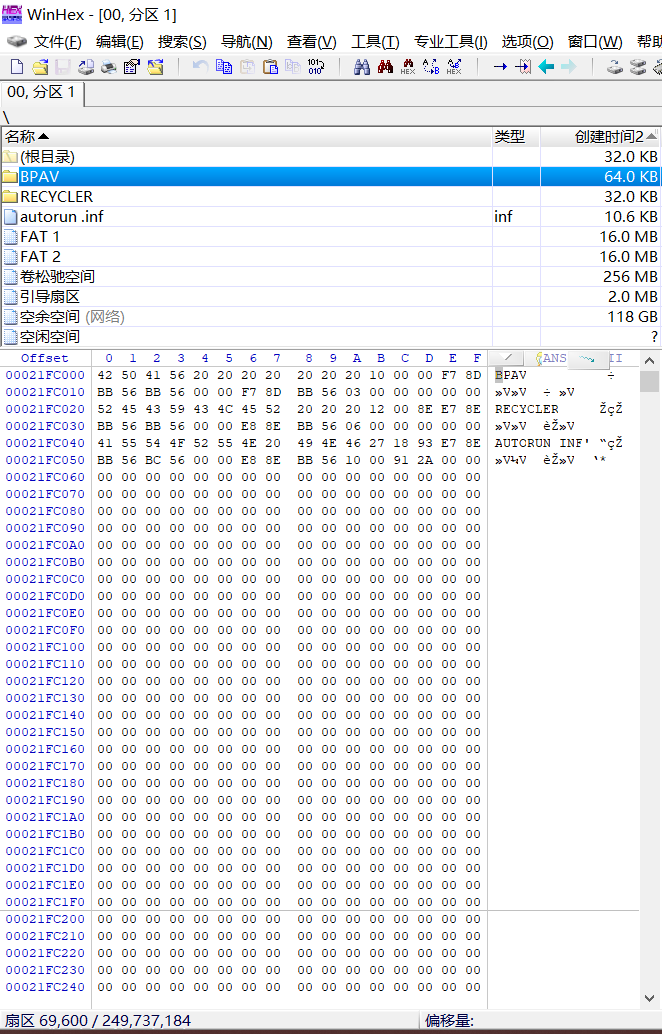Click the Find Text binoculars icon

[361, 67]
